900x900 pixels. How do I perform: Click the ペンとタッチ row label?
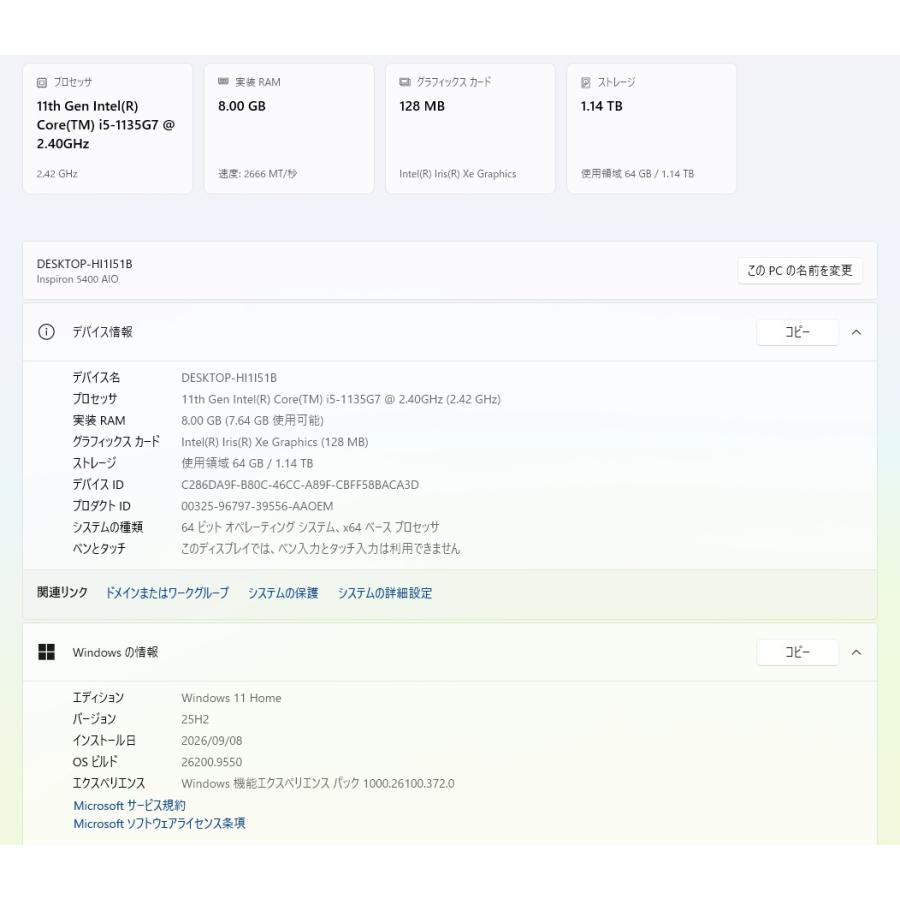[99, 549]
